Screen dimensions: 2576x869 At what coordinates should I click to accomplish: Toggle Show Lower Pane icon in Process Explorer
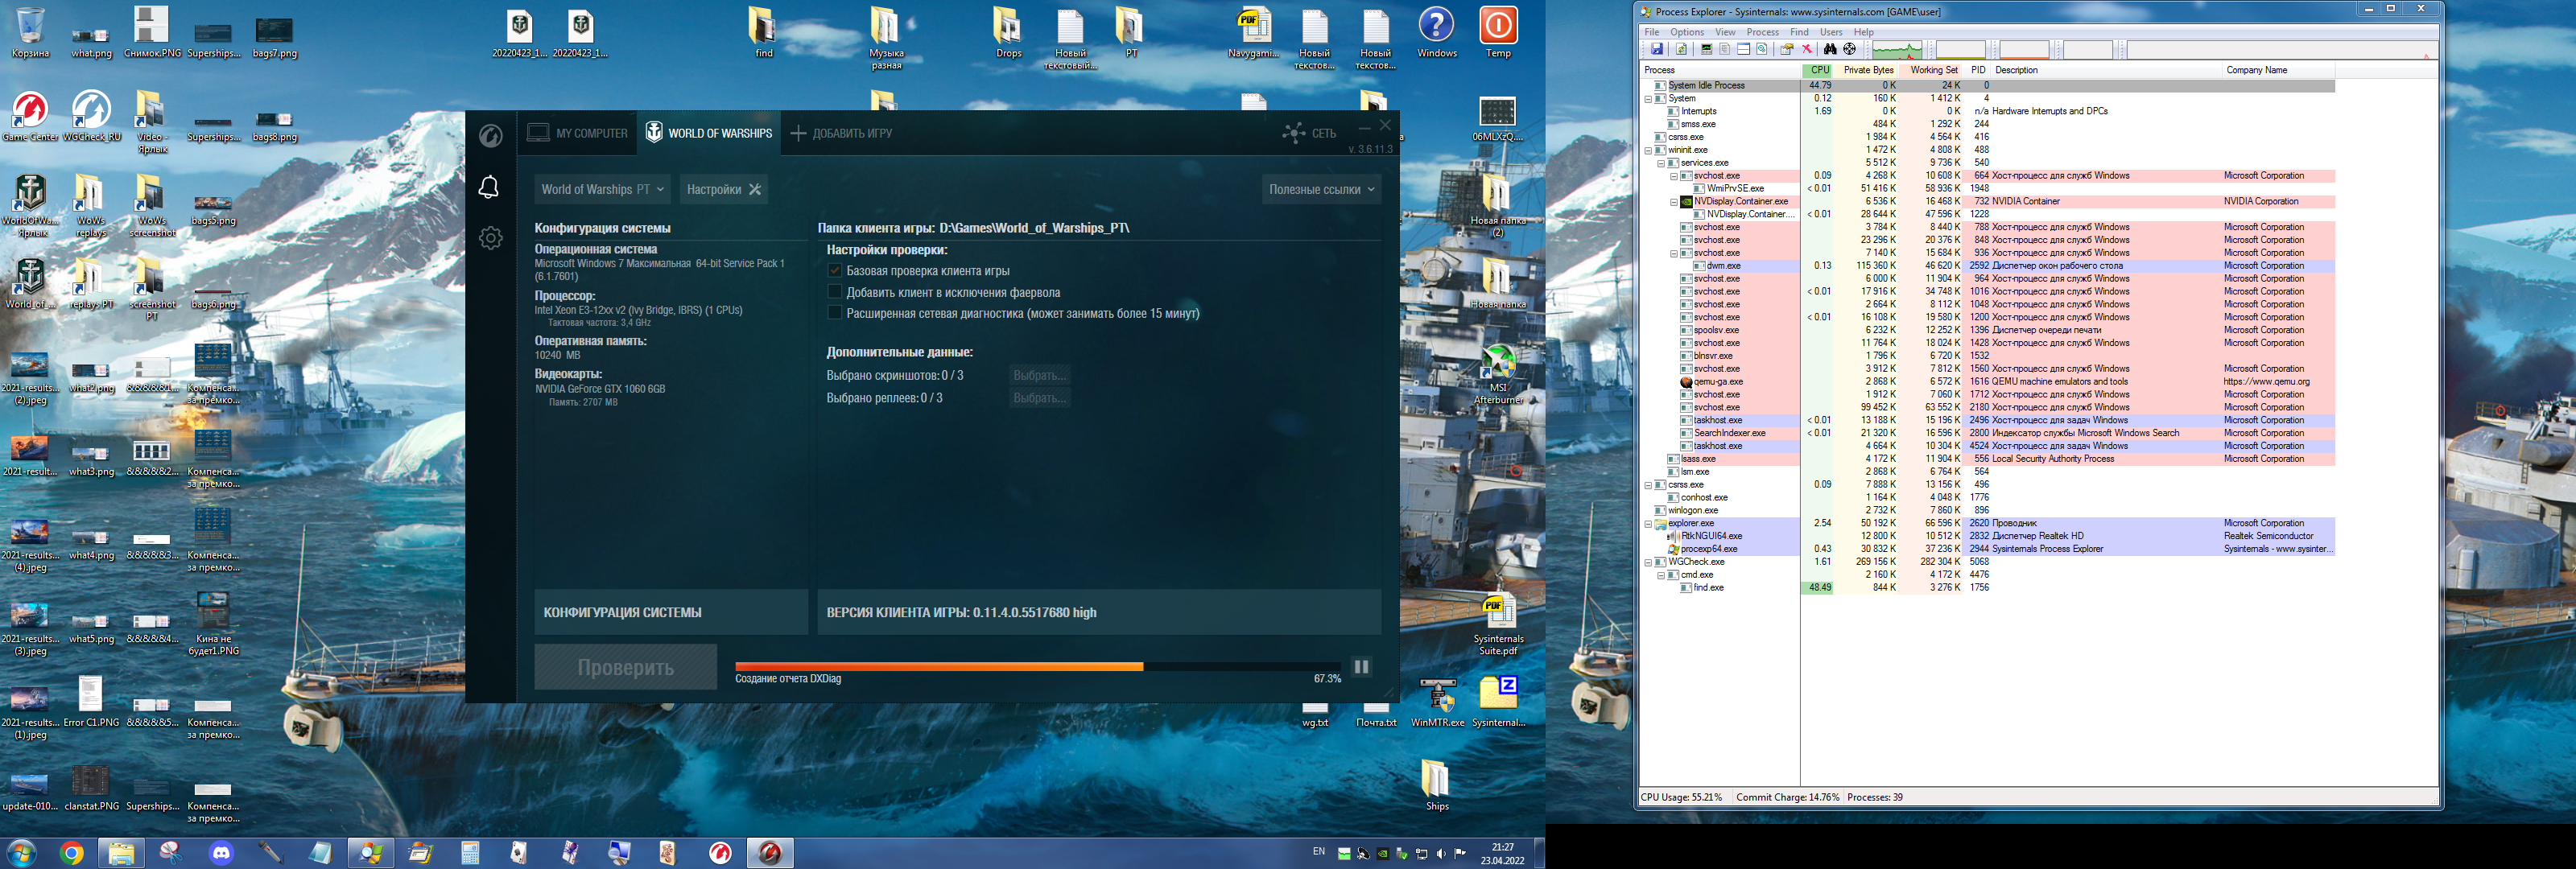tap(1743, 49)
